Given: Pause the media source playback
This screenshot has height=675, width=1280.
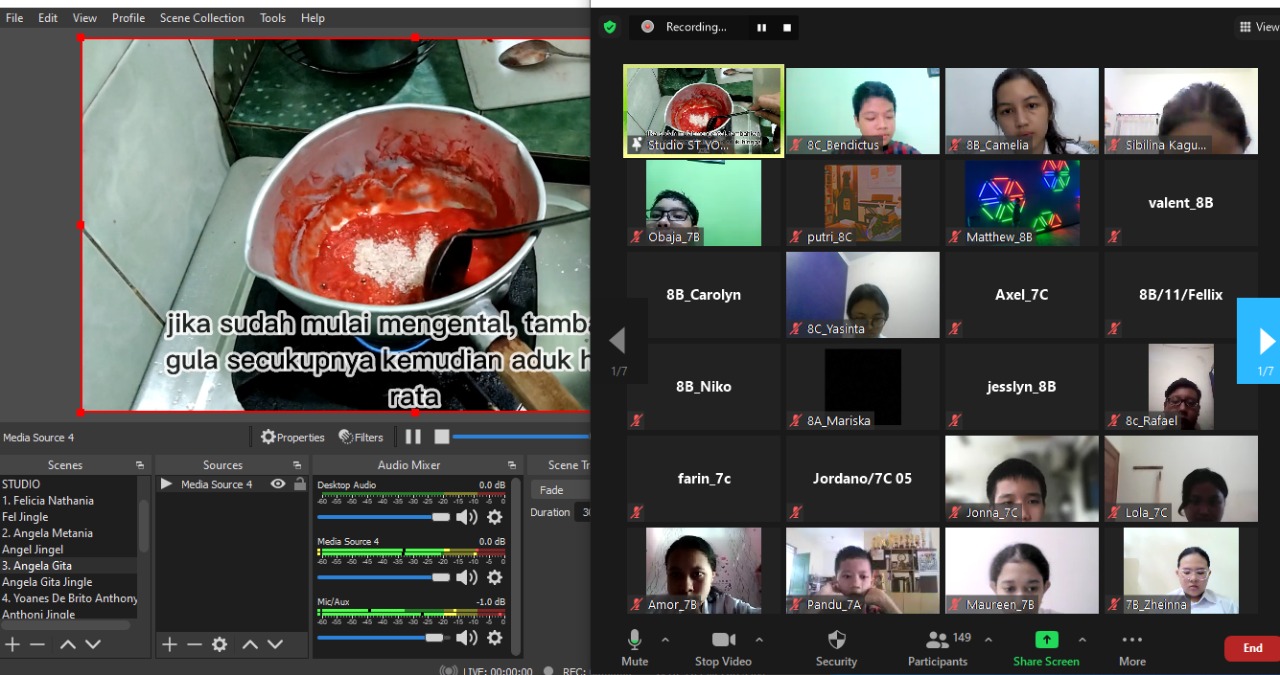Looking at the screenshot, I should [x=413, y=437].
